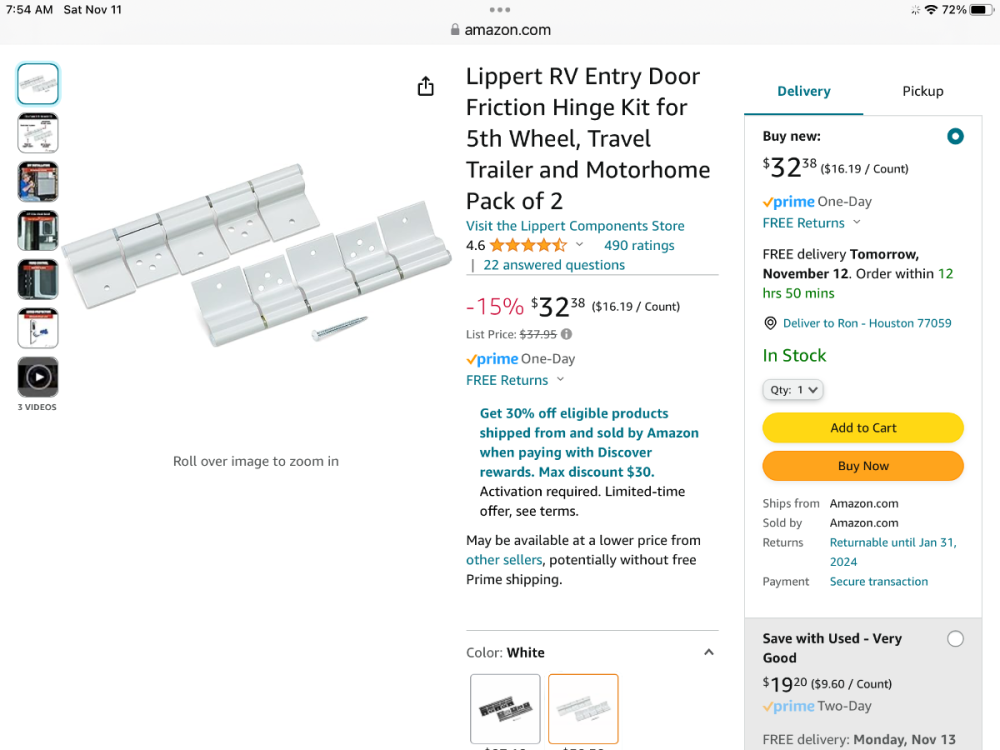Click the Buy Now button
Viewport: 1000px width, 750px height.
point(863,466)
